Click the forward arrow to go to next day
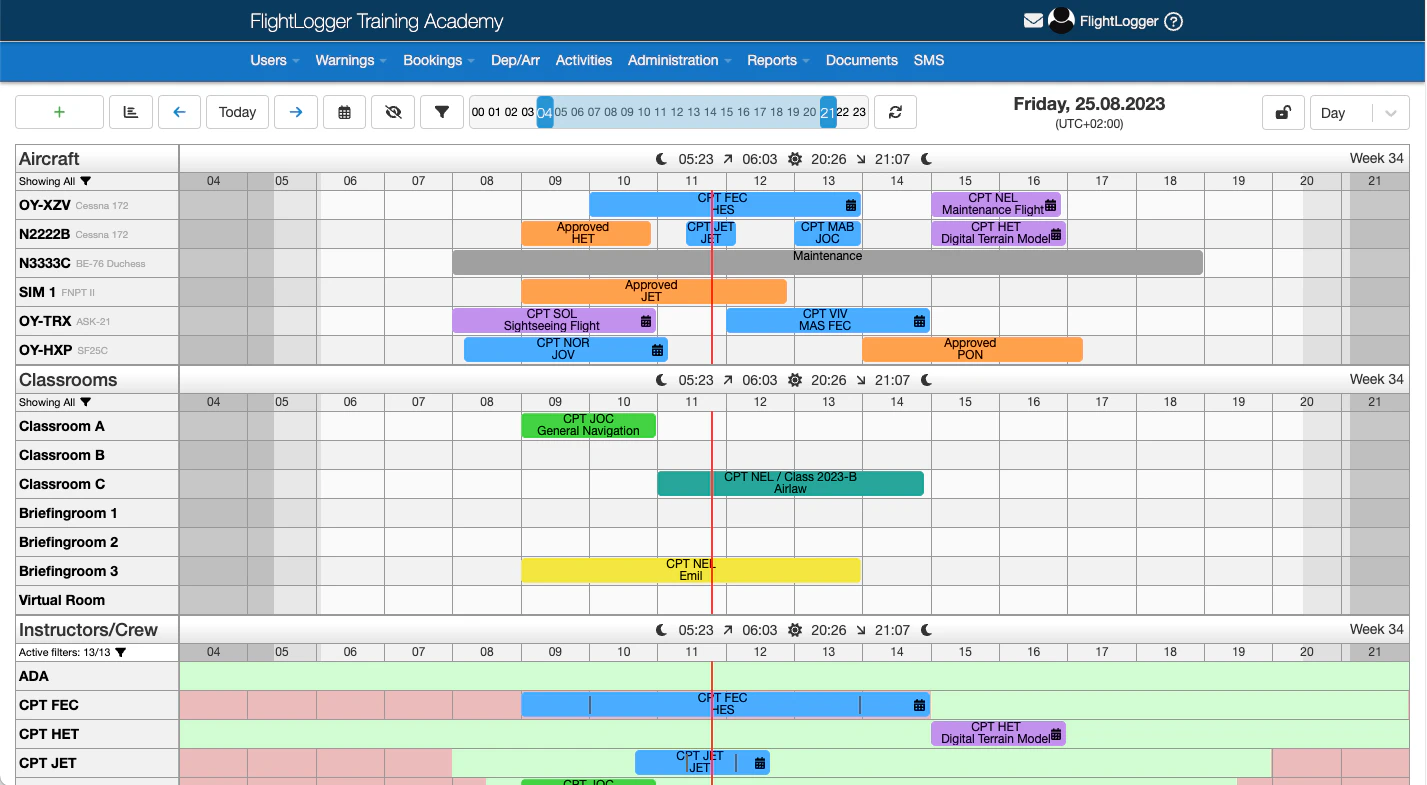1427x785 pixels. (295, 112)
